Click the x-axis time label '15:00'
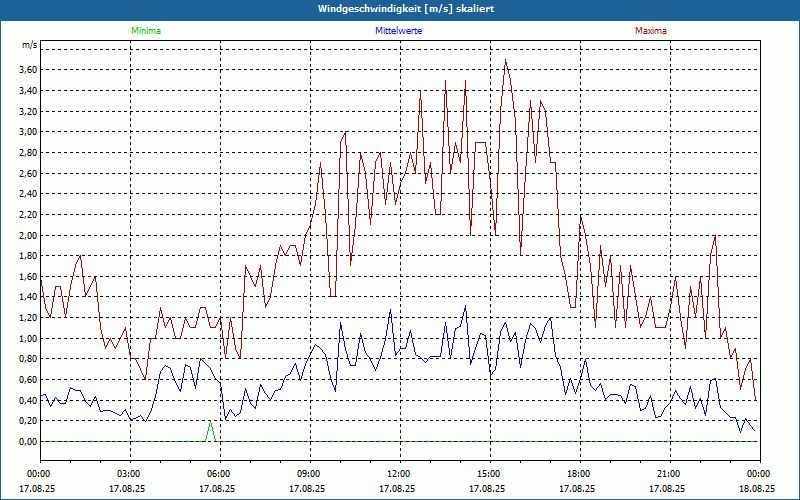 point(490,474)
